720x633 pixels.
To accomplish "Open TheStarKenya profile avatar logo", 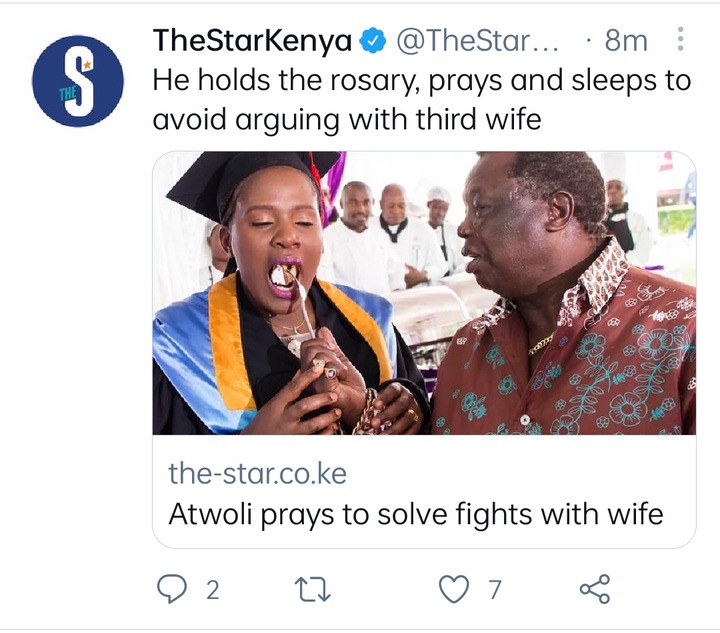I will (x=78, y=81).
